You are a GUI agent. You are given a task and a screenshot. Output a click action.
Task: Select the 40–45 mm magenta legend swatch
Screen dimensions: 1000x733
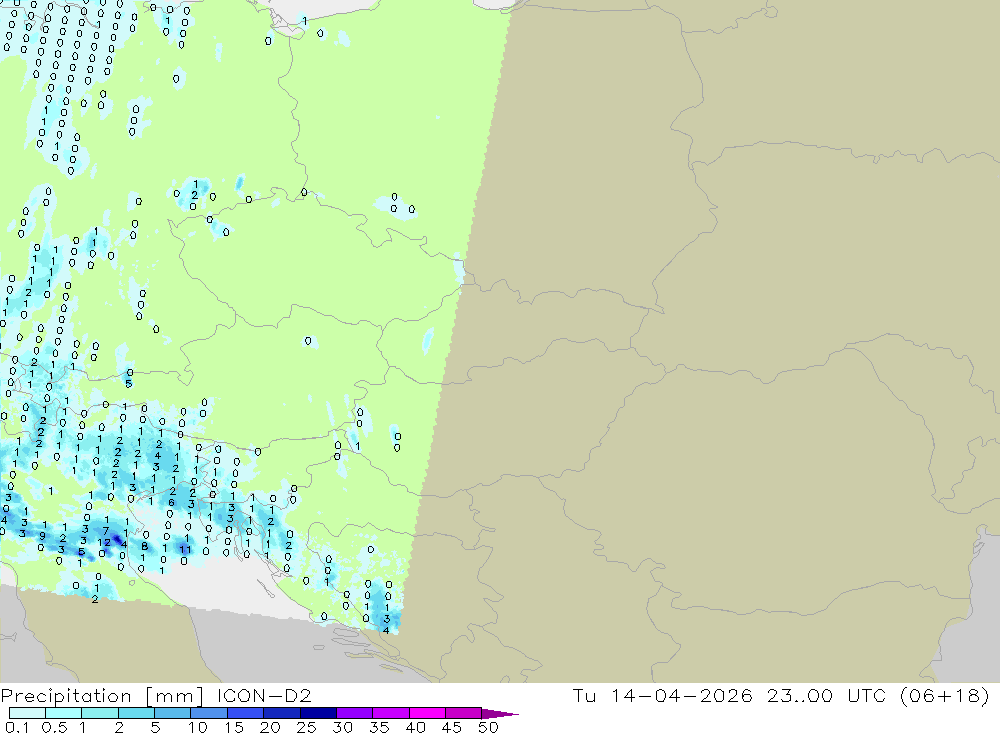427,713
